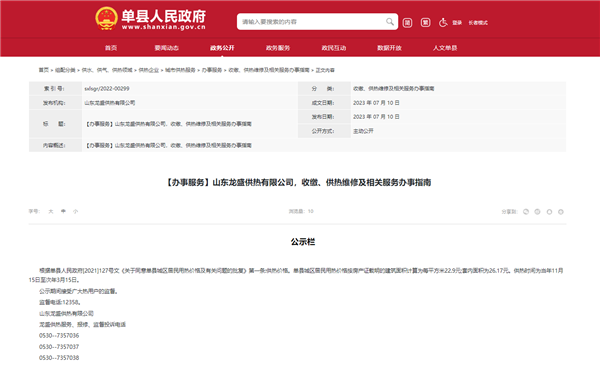Viewport: 600px width, 373px height.
Task: Set font size to medium (中)
Action: pyautogui.click(x=64, y=211)
